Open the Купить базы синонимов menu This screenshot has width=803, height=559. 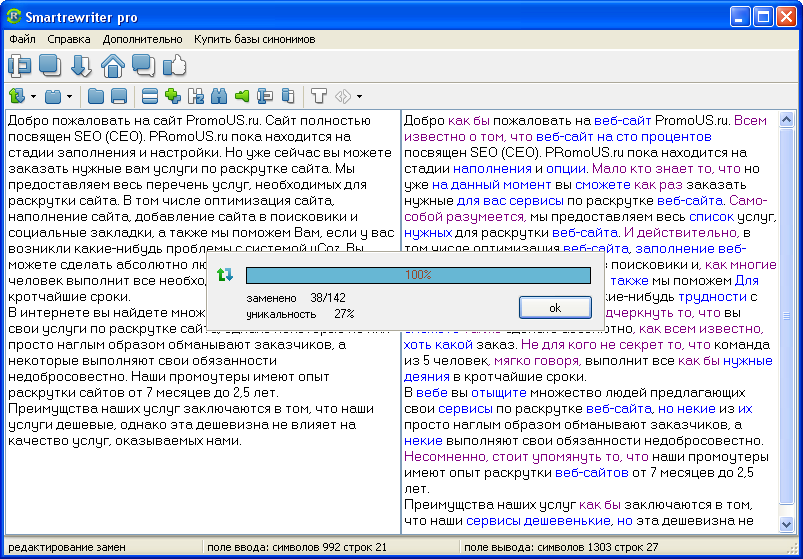click(255, 39)
